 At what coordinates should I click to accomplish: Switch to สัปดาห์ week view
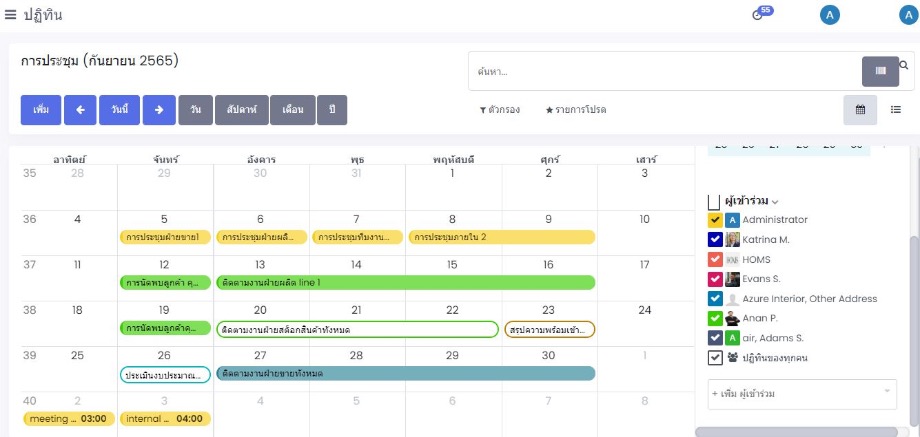(241, 110)
